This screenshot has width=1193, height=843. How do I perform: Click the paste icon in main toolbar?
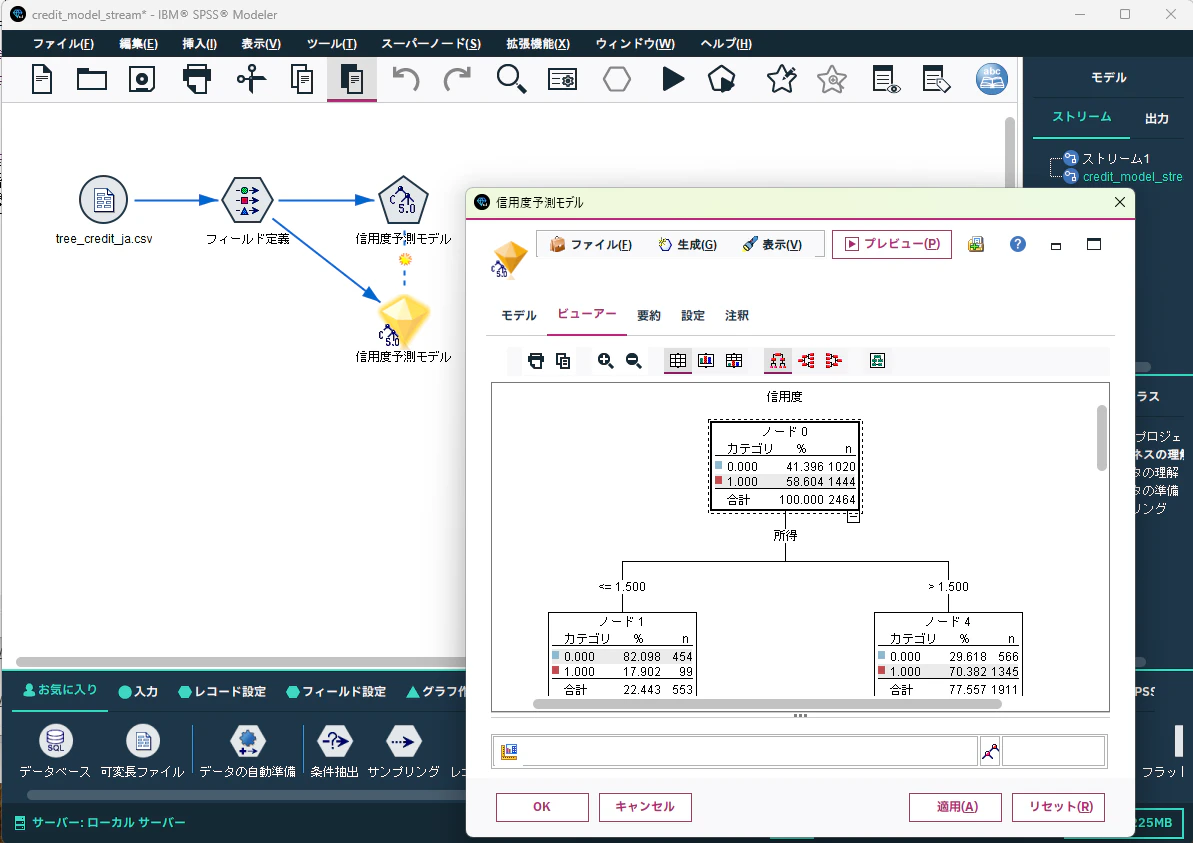[x=352, y=79]
